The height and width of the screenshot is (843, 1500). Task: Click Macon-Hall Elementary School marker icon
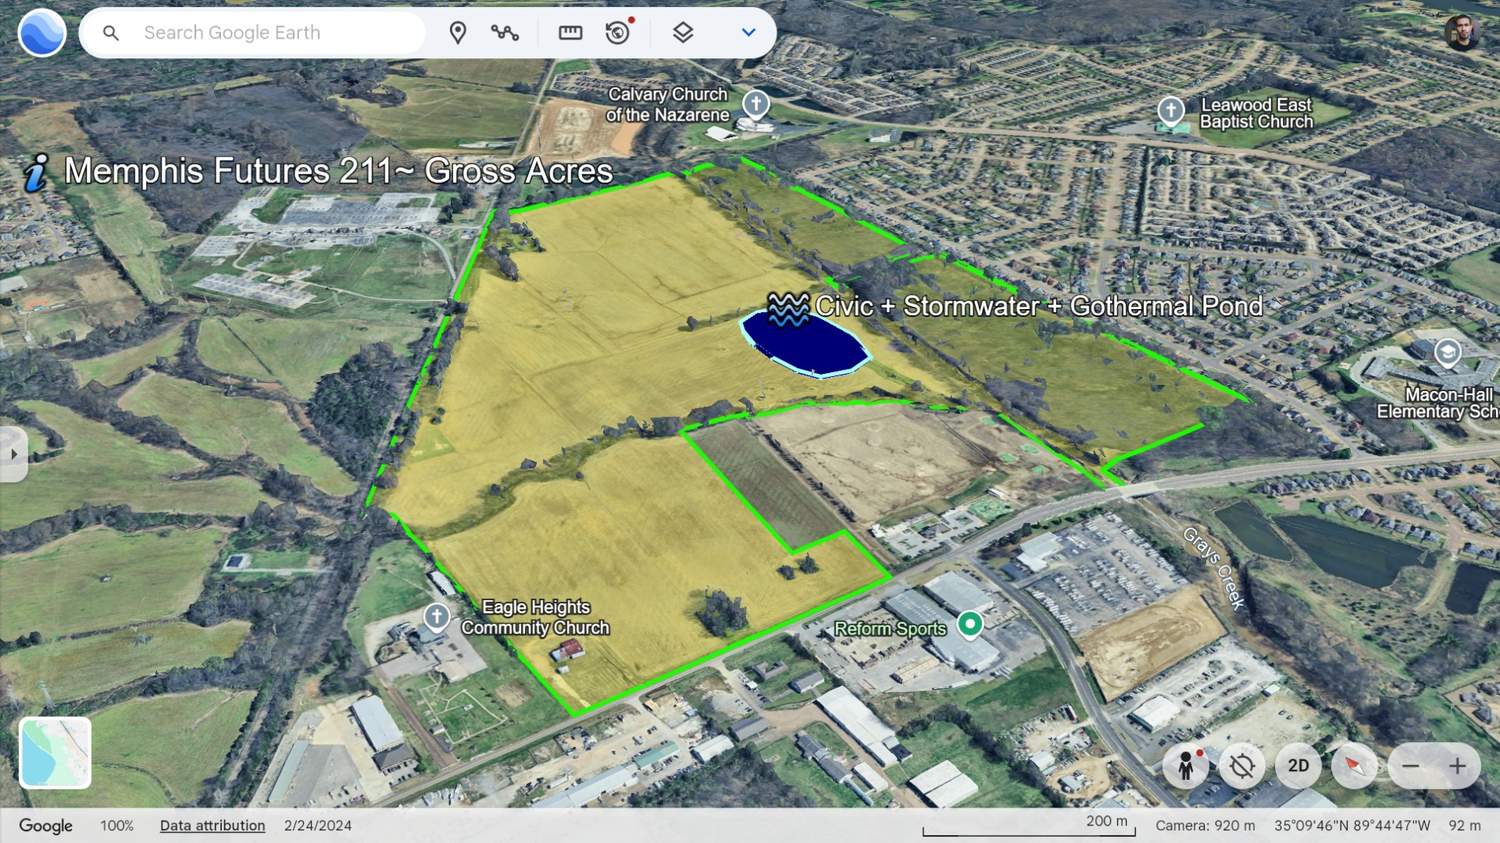point(1447,353)
